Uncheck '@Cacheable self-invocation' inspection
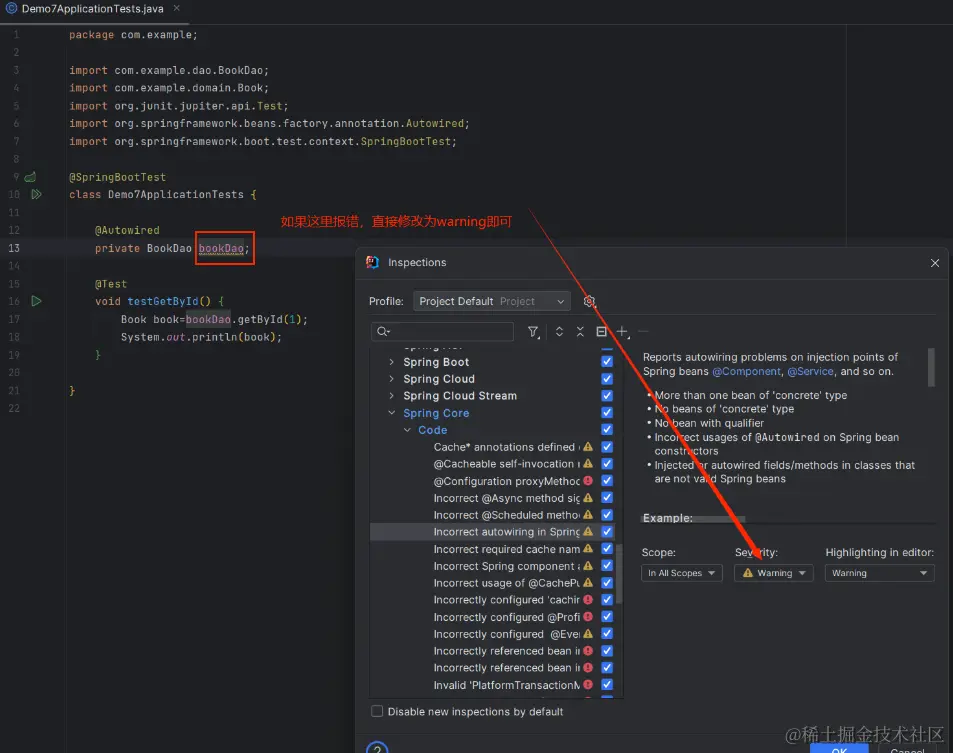Image resolution: width=953 pixels, height=753 pixels. tap(607, 464)
